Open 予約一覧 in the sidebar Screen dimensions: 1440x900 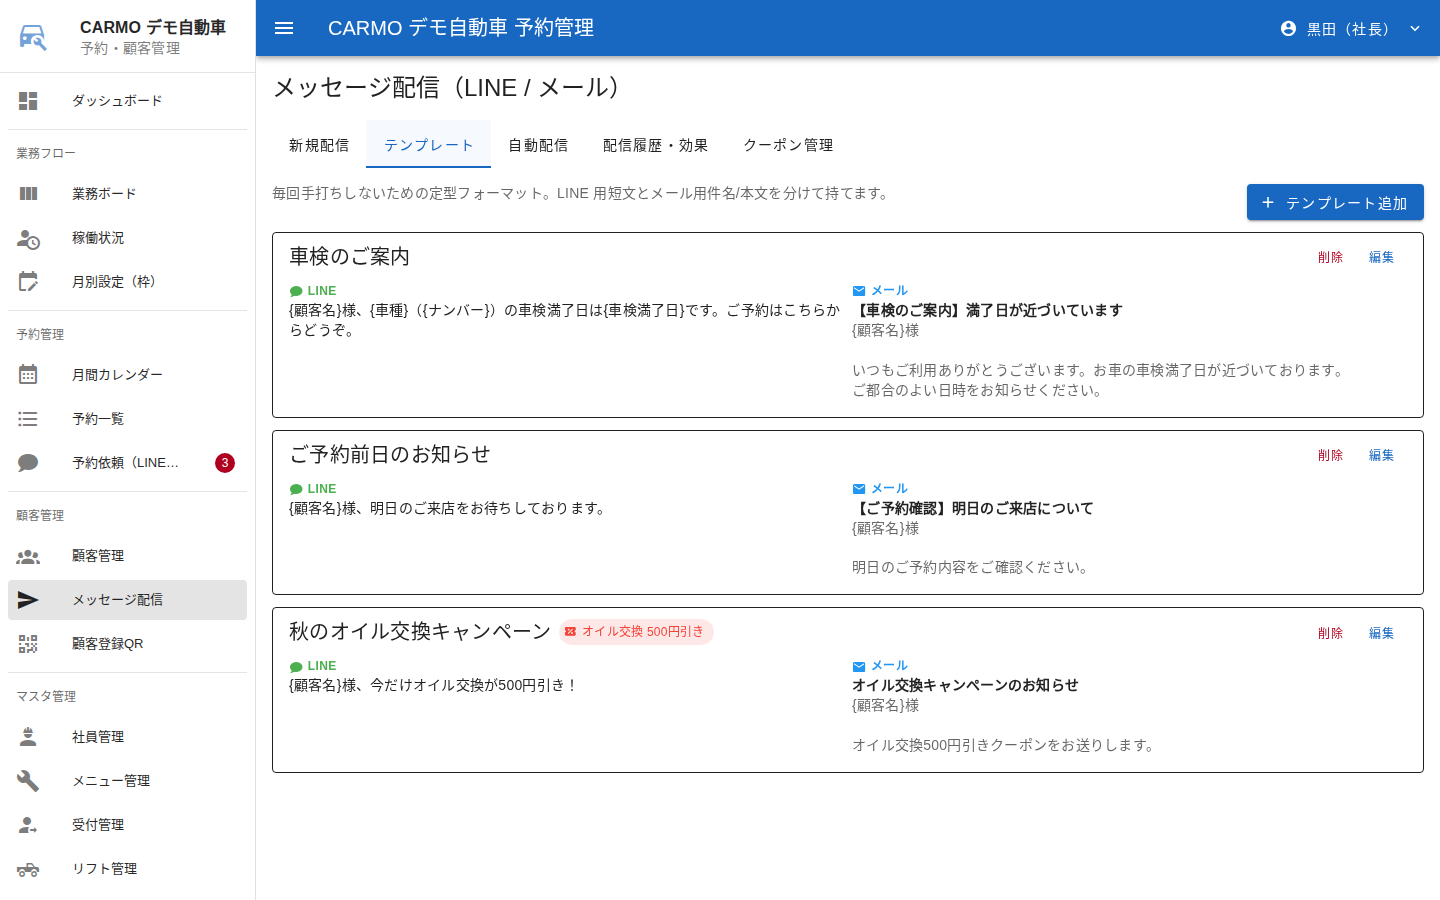(x=127, y=419)
